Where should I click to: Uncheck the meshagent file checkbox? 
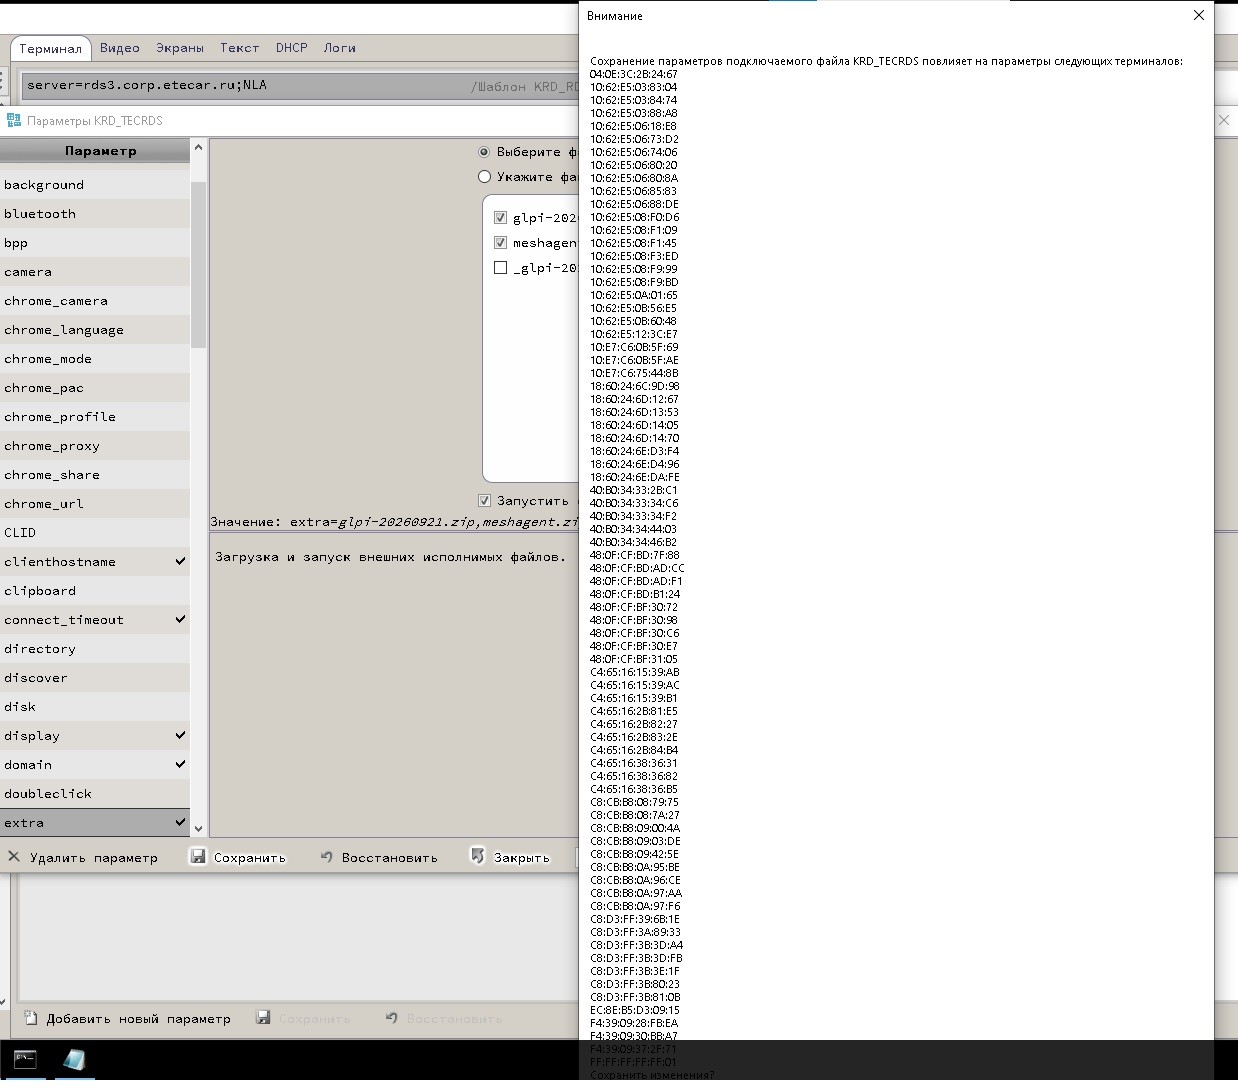pyautogui.click(x=501, y=242)
